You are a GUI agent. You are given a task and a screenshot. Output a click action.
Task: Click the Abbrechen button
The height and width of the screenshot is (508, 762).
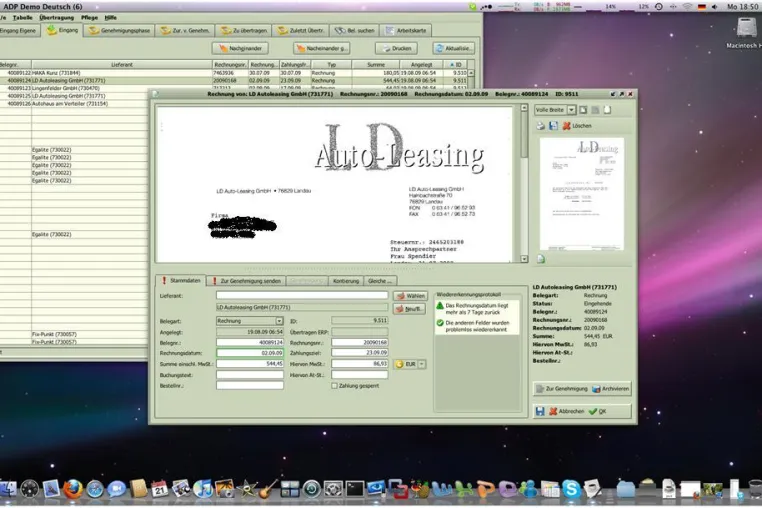[567, 411]
